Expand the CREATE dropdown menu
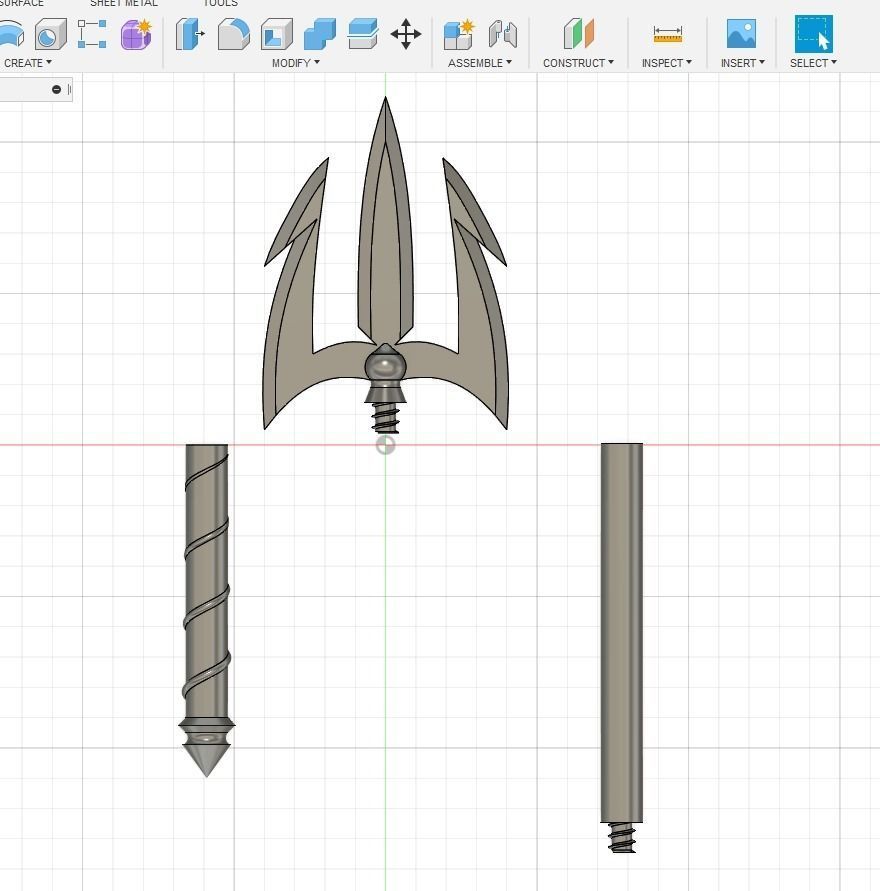880x891 pixels. (x=28, y=63)
